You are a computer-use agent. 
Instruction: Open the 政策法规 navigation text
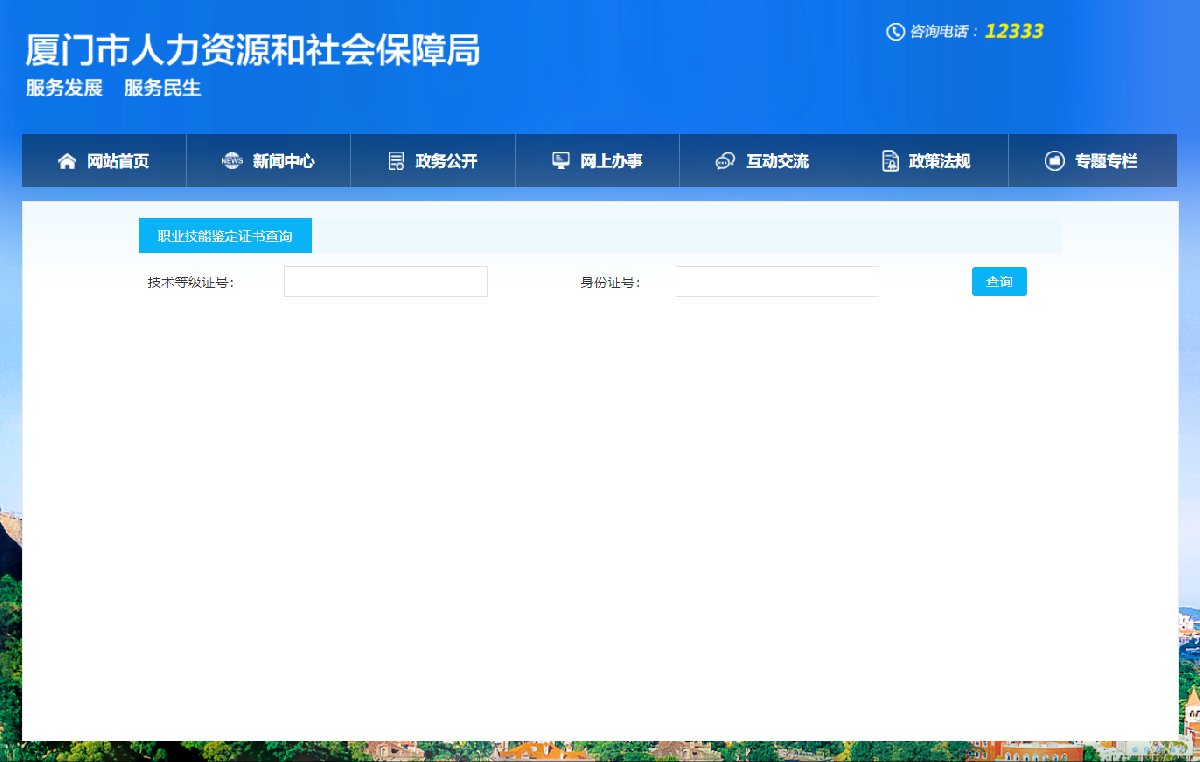(x=939, y=161)
